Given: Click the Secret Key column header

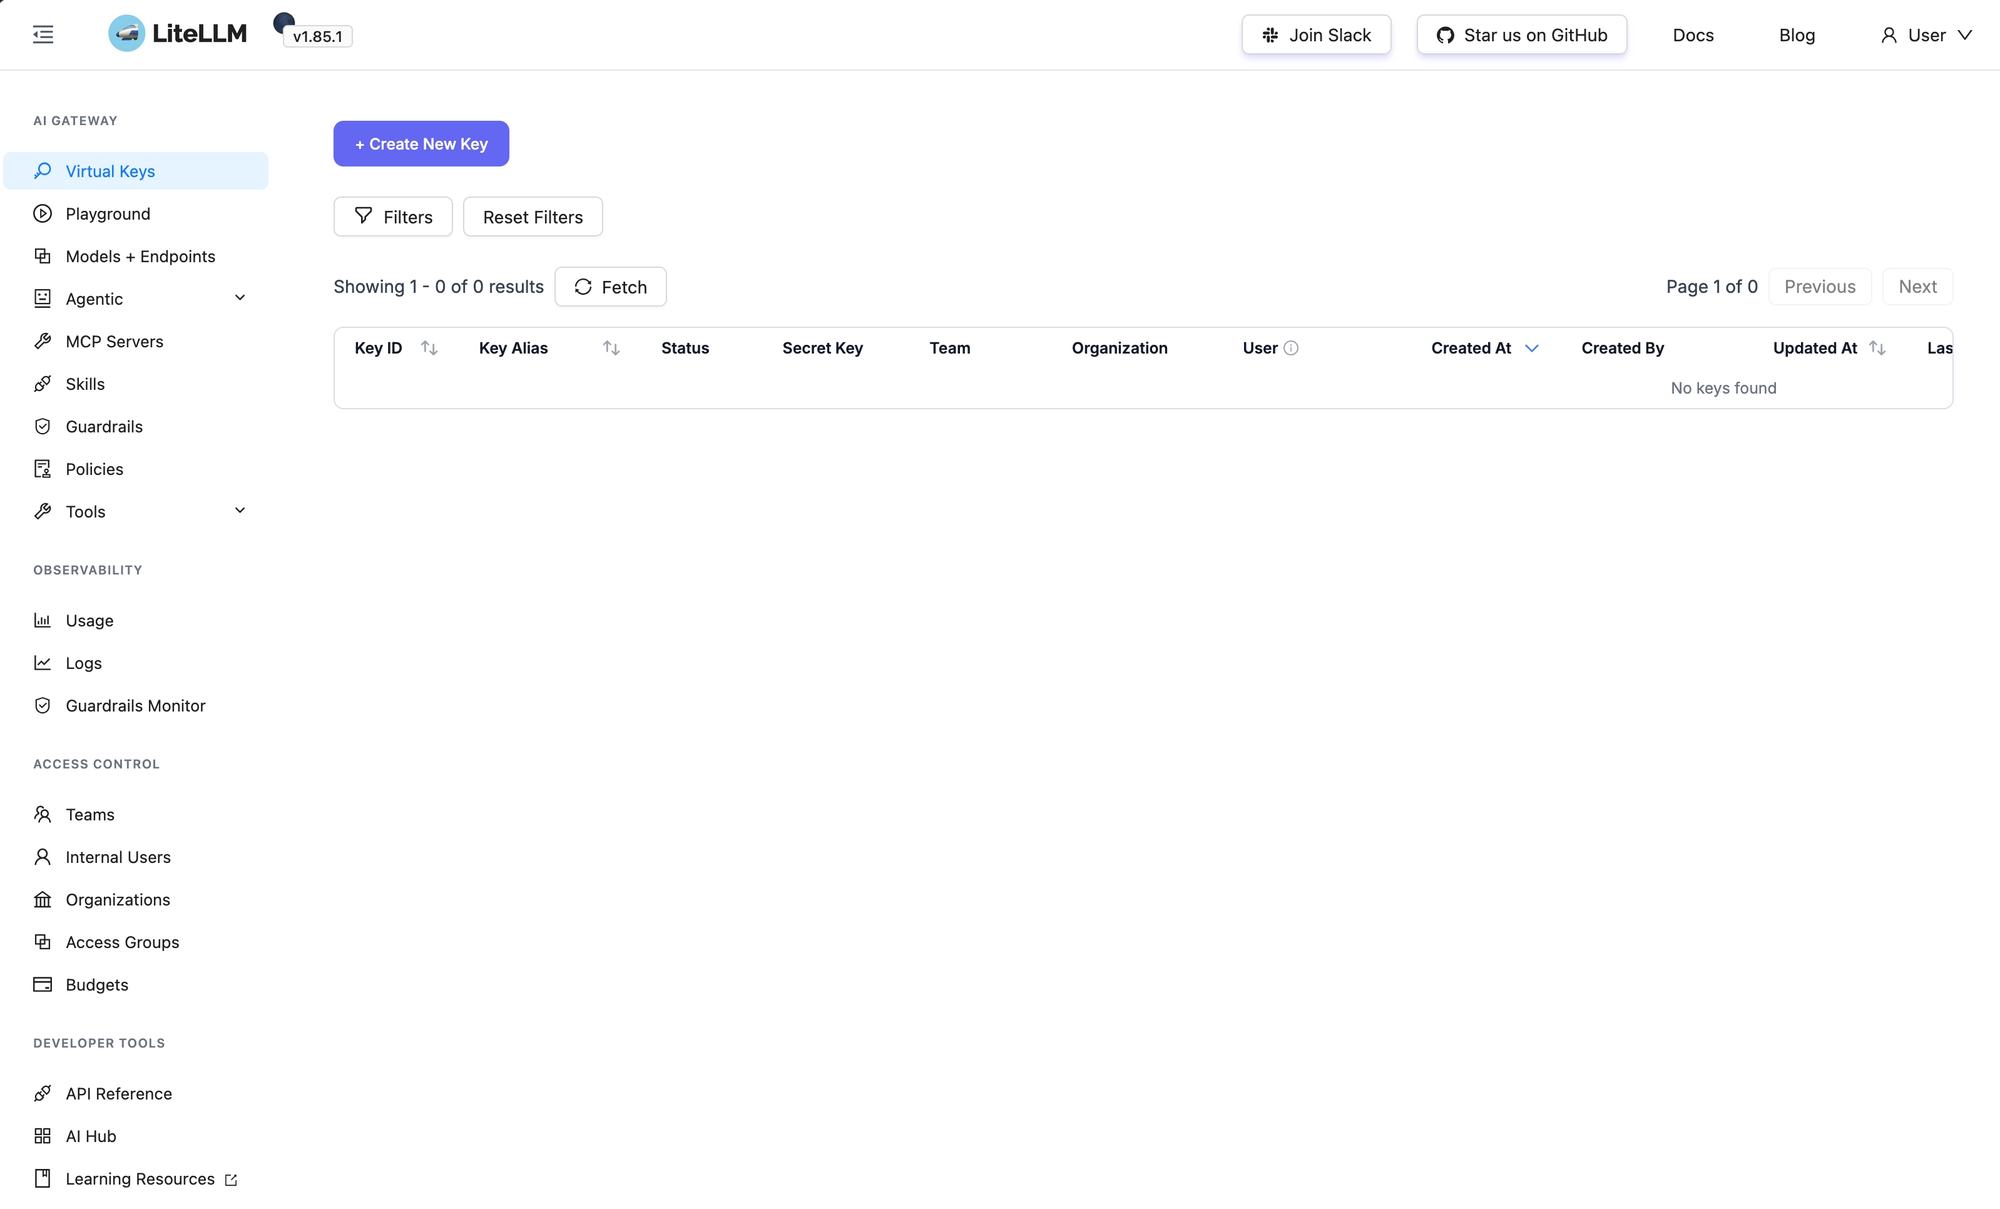Looking at the screenshot, I should (822, 348).
